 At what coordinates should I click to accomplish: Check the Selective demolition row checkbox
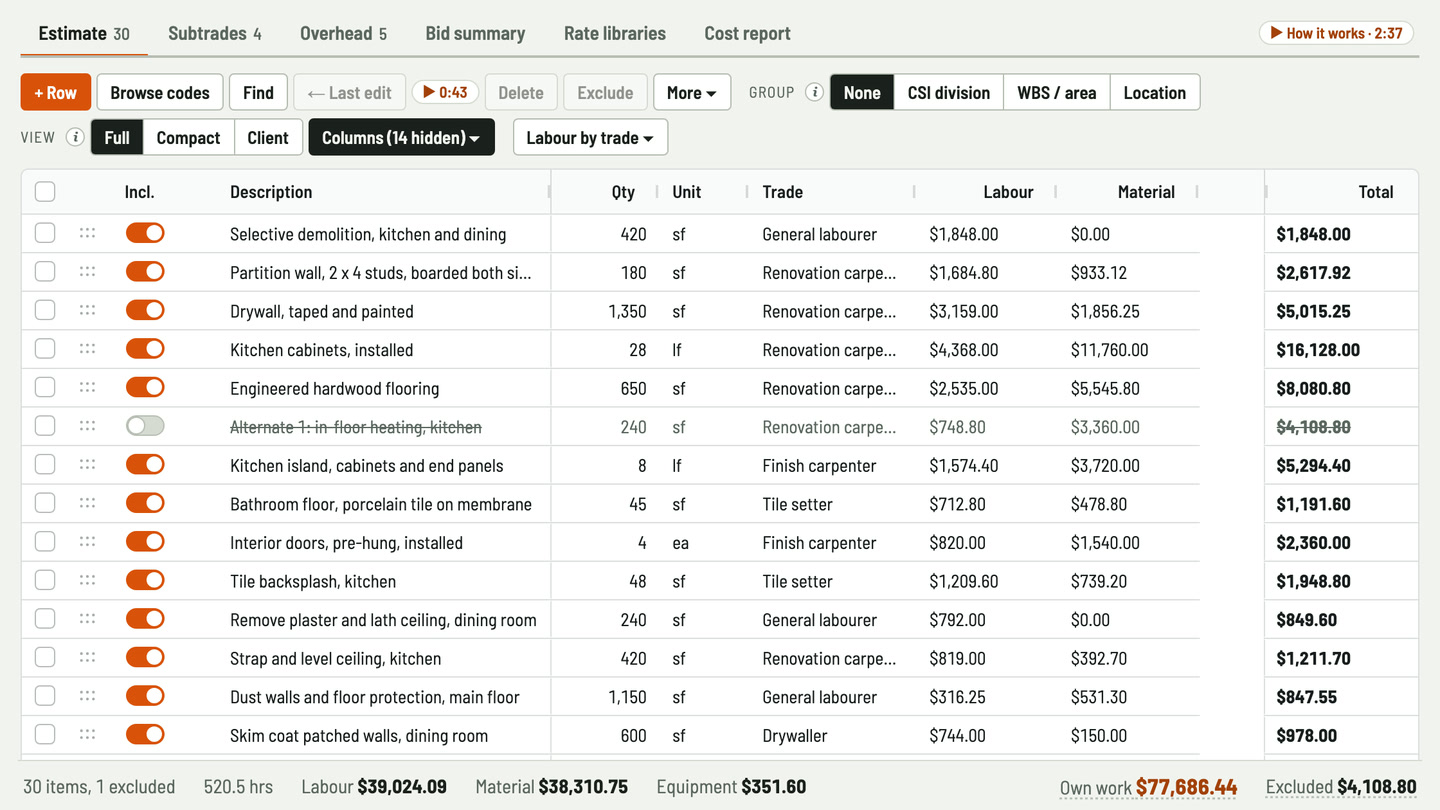pyautogui.click(x=45, y=233)
